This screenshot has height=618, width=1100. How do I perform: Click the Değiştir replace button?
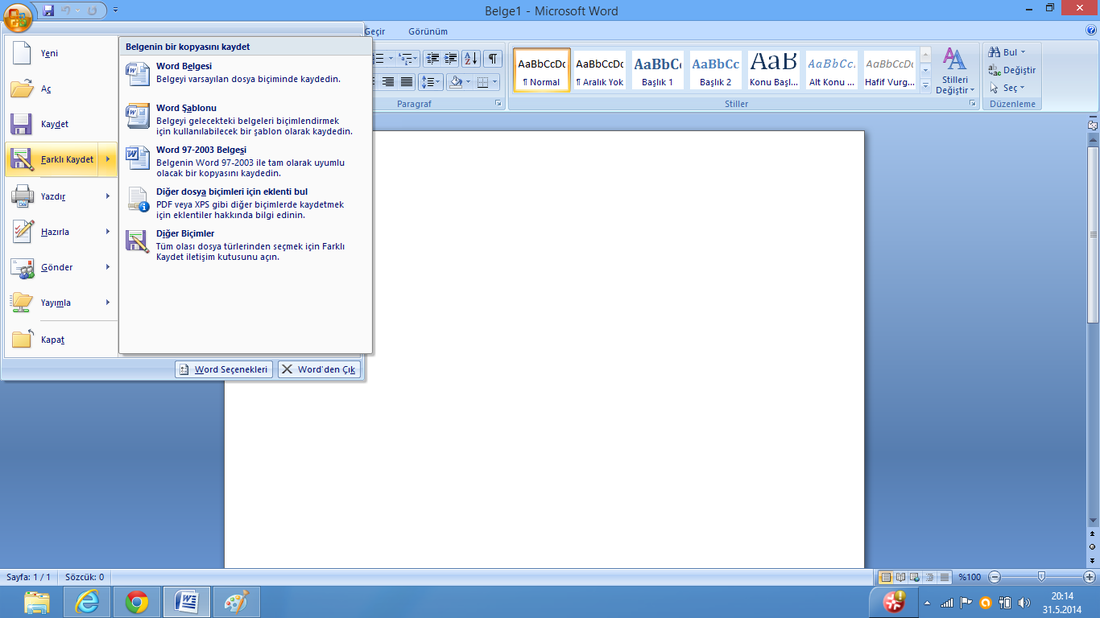point(1012,70)
